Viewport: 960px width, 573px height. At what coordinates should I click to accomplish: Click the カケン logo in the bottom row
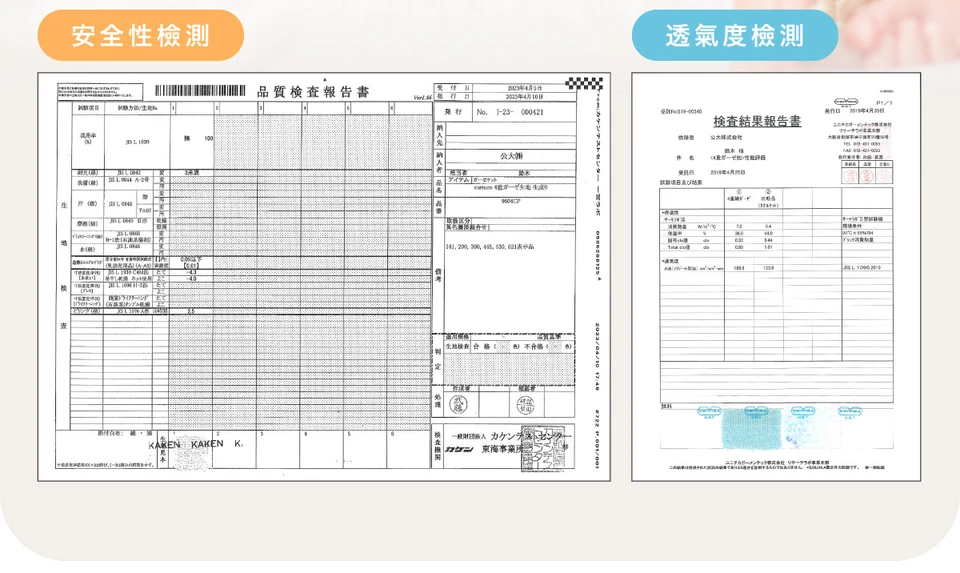click(458, 449)
